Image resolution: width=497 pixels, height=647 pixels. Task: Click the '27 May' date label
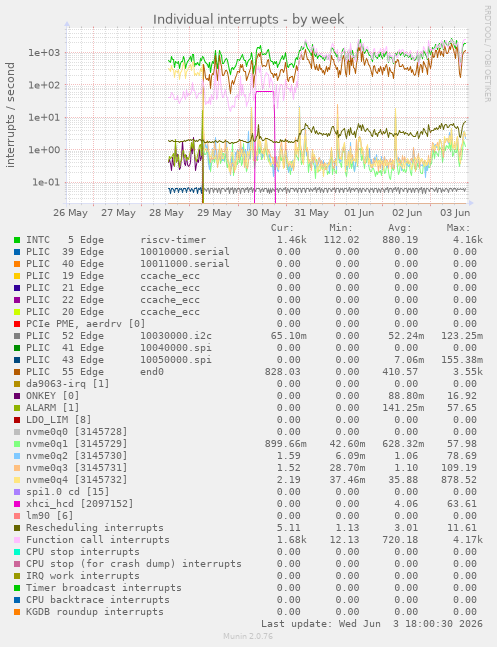coord(118,213)
